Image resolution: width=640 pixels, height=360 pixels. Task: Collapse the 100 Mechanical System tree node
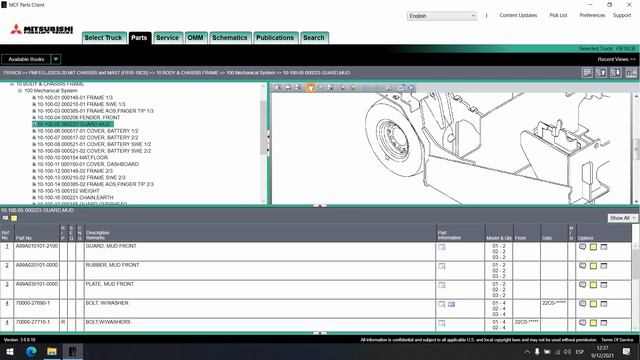(x=20, y=91)
